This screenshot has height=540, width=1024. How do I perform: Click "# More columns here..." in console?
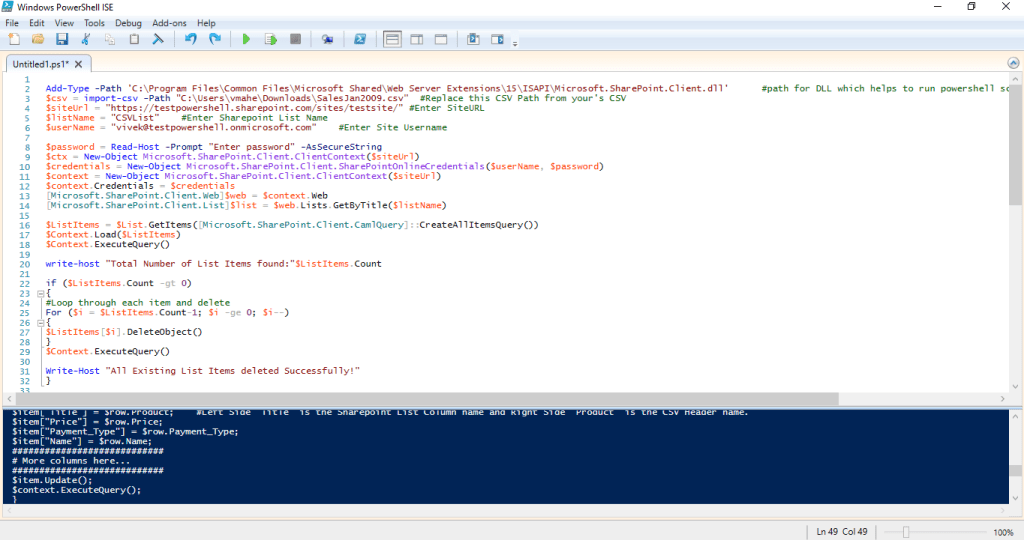pyautogui.click(x=71, y=460)
